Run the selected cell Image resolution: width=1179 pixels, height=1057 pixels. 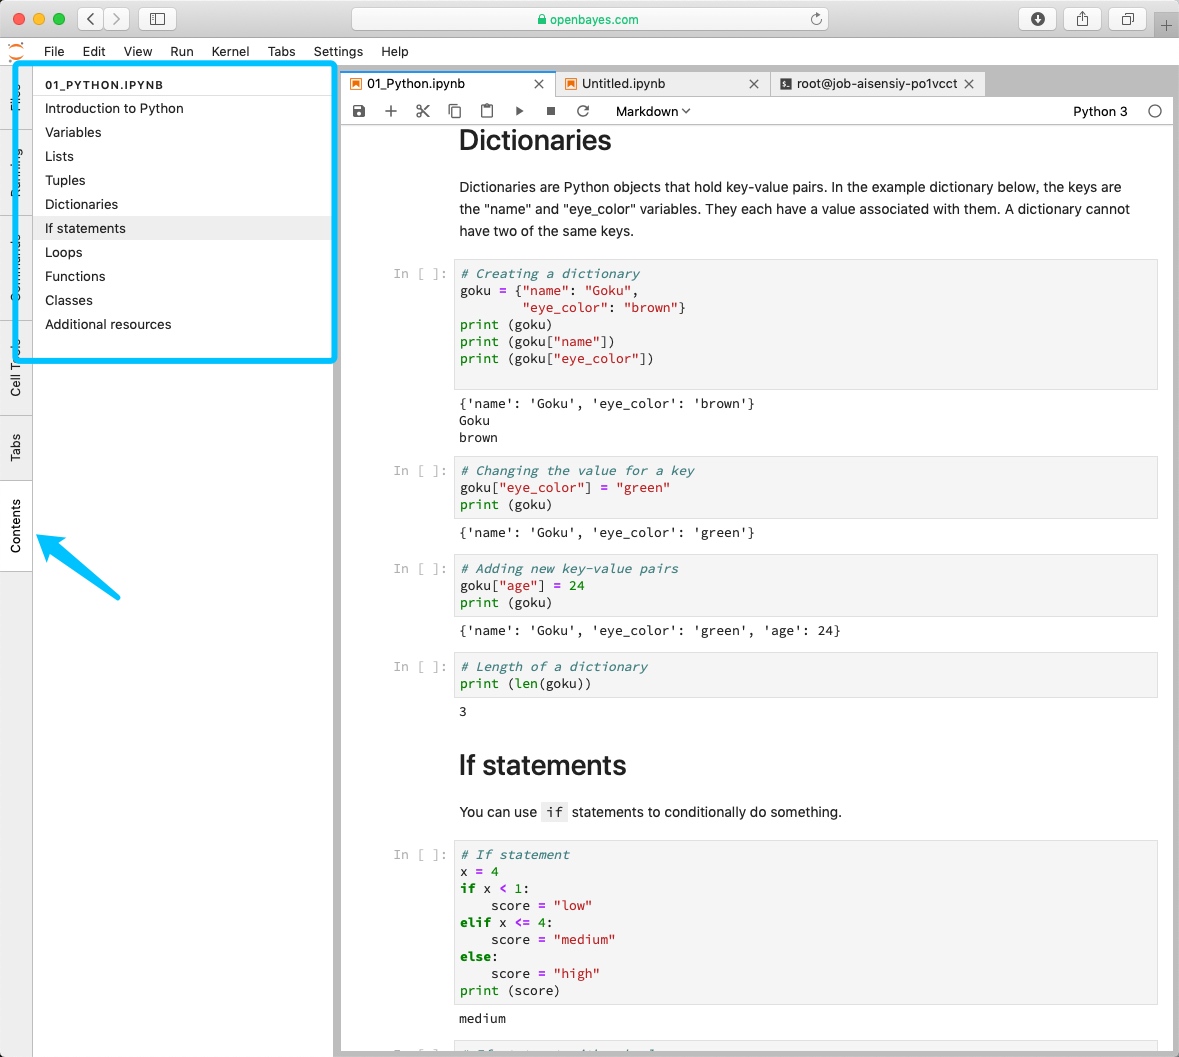click(x=519, y=111)
